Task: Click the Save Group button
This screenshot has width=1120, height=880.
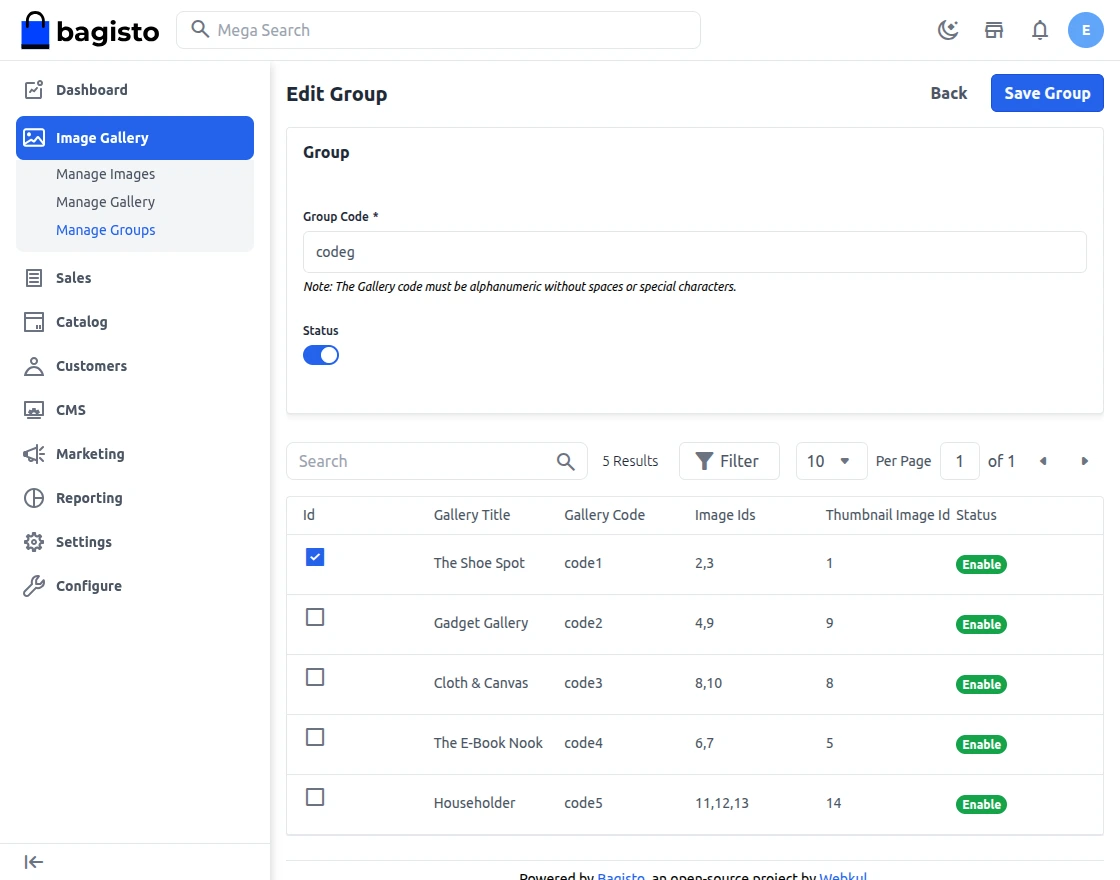Action: [x=1047, y=92]
